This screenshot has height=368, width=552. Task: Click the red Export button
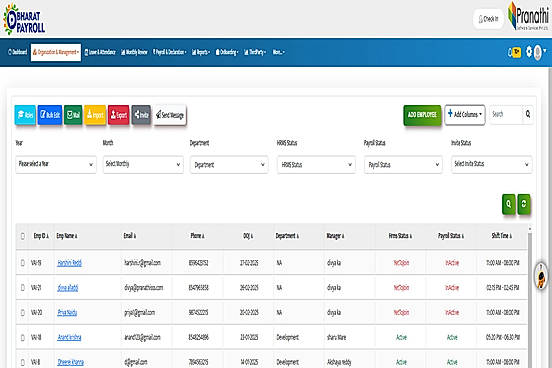[119, 115]
